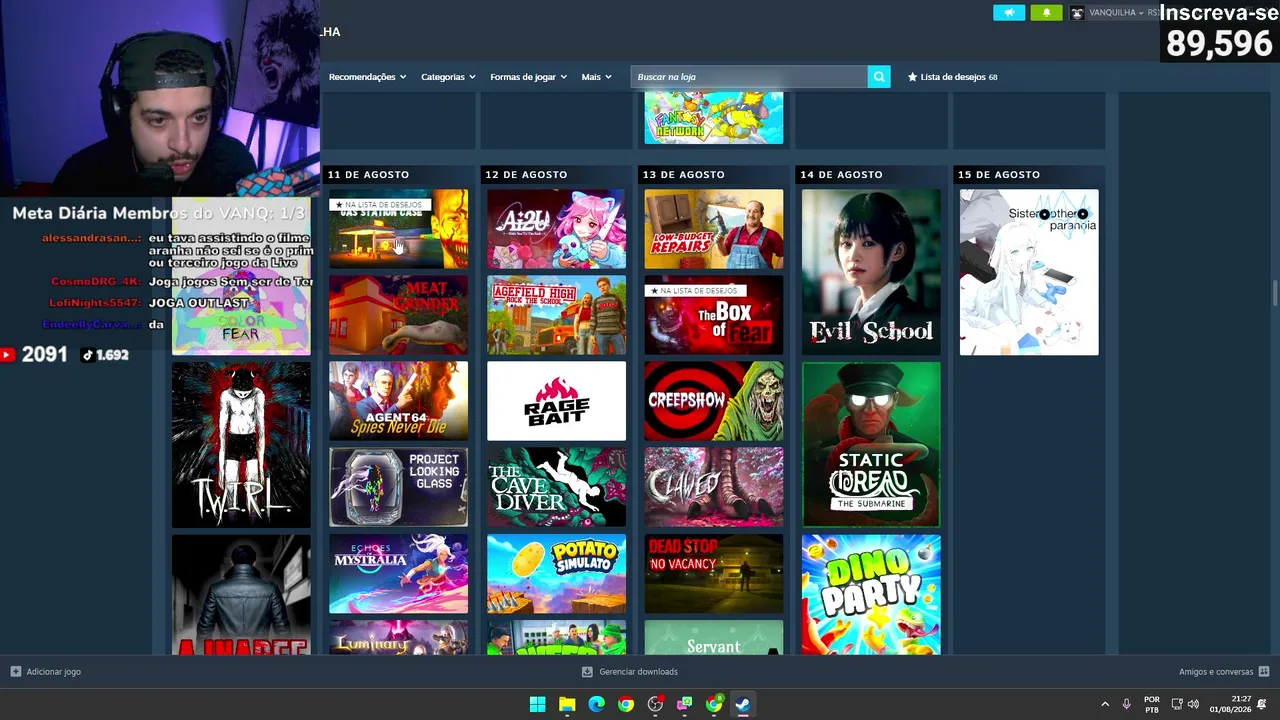Image resolution: width=1280 pixels, height=720 pixels.
Task: Open the Servant game thumbnail
Action: point(714,637)
